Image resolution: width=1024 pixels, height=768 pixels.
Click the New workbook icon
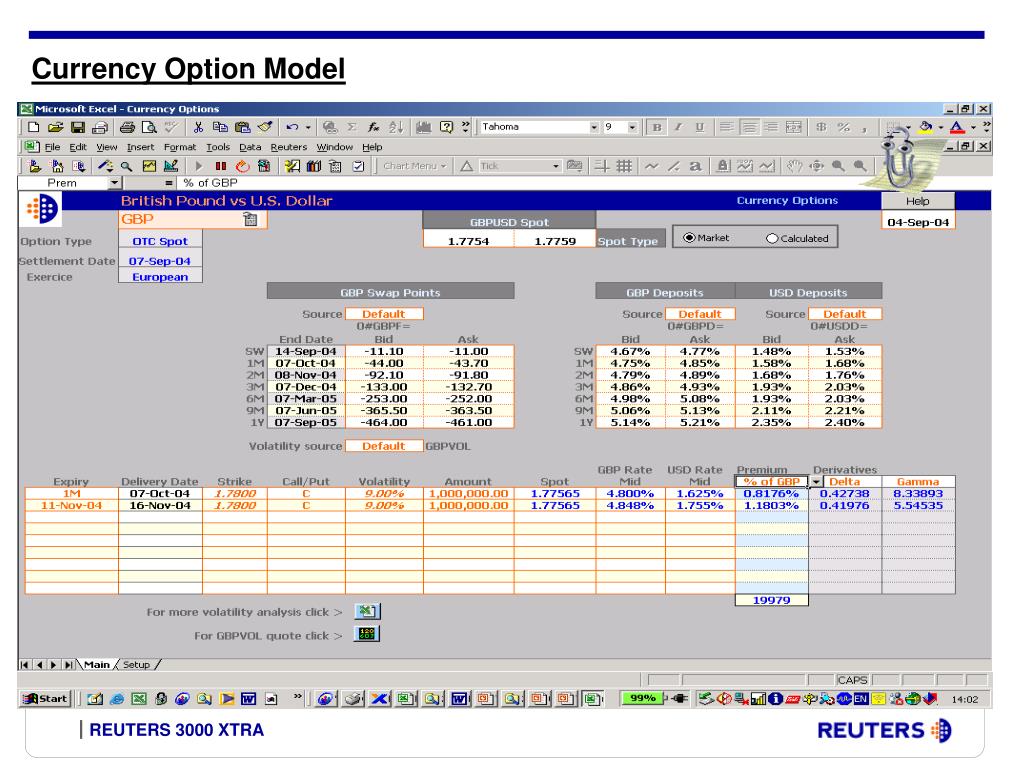tap(34, 127)
